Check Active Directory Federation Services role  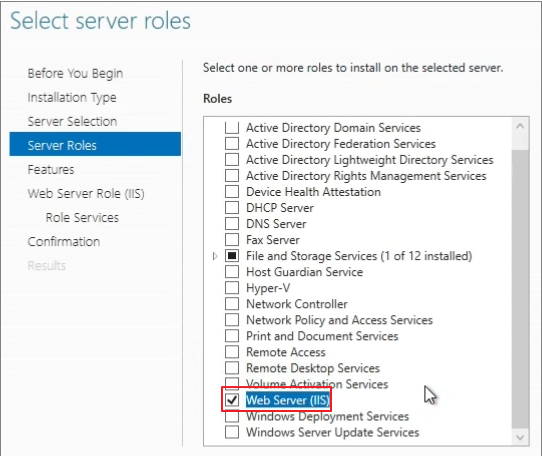pyautogui.click(x=232, y=143)
